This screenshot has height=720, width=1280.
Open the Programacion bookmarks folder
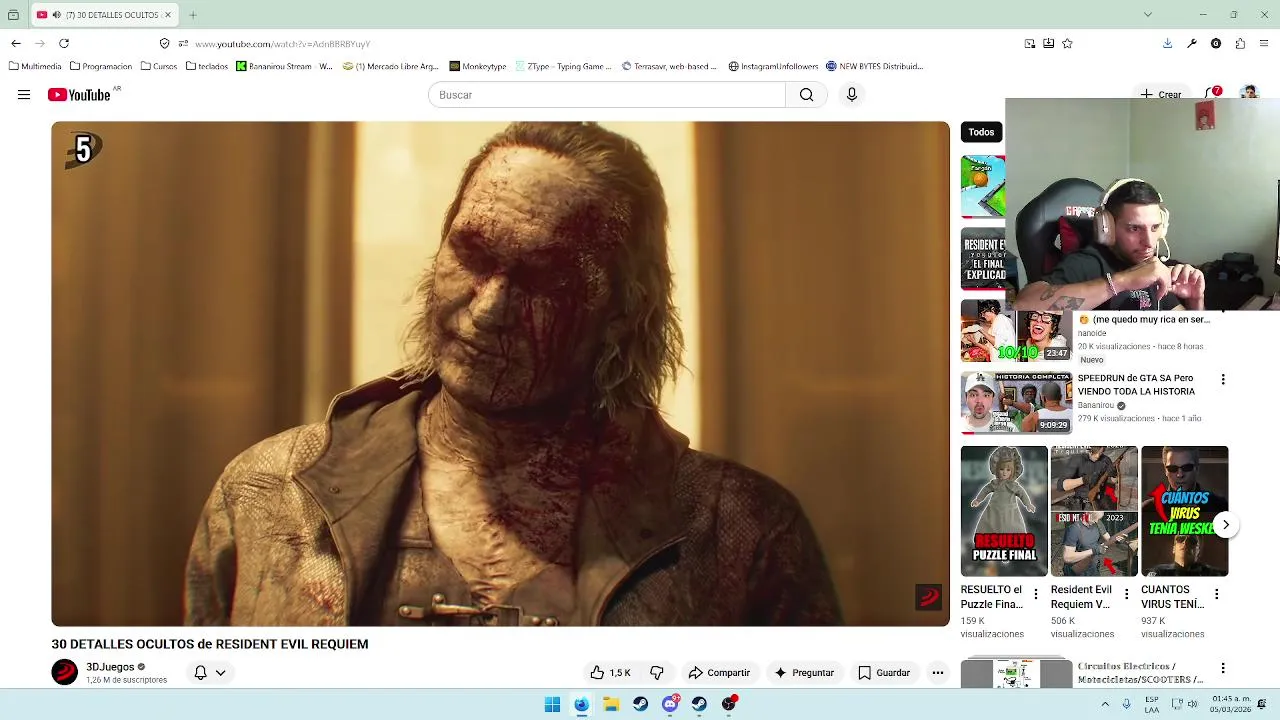click(101, 66)
